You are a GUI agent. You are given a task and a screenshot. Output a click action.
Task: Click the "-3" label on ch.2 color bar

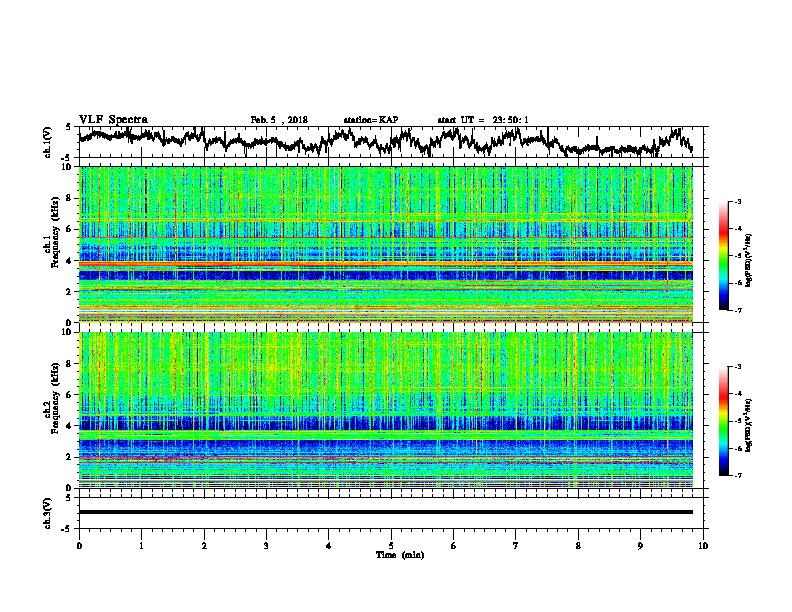pyautogui.click(x=737, y=367)
